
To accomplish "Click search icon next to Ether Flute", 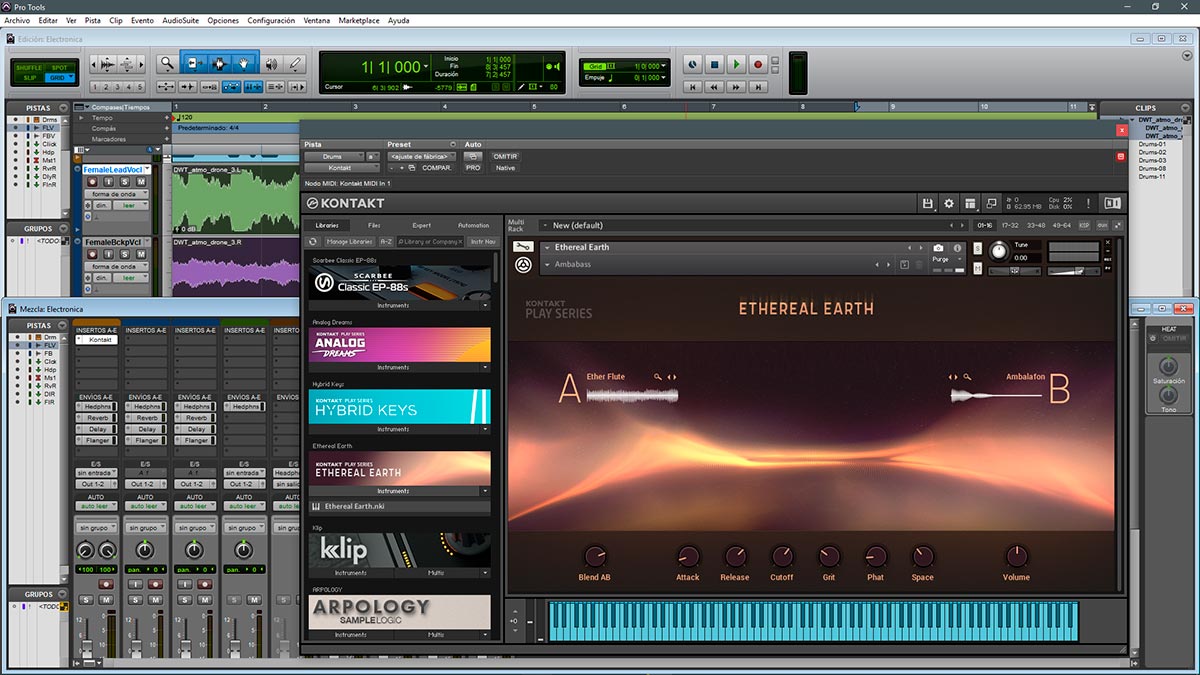I will [658, 377].
